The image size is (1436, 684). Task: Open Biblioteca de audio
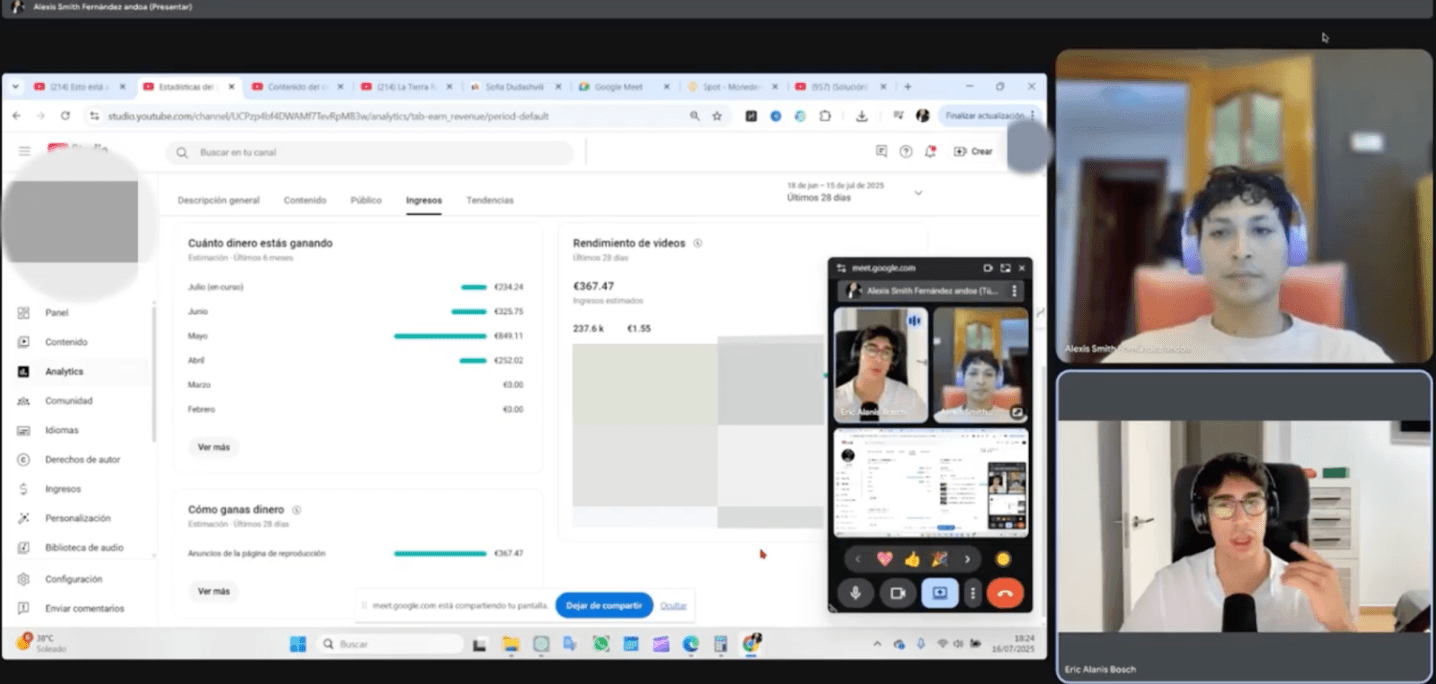(x=84, y=548)
